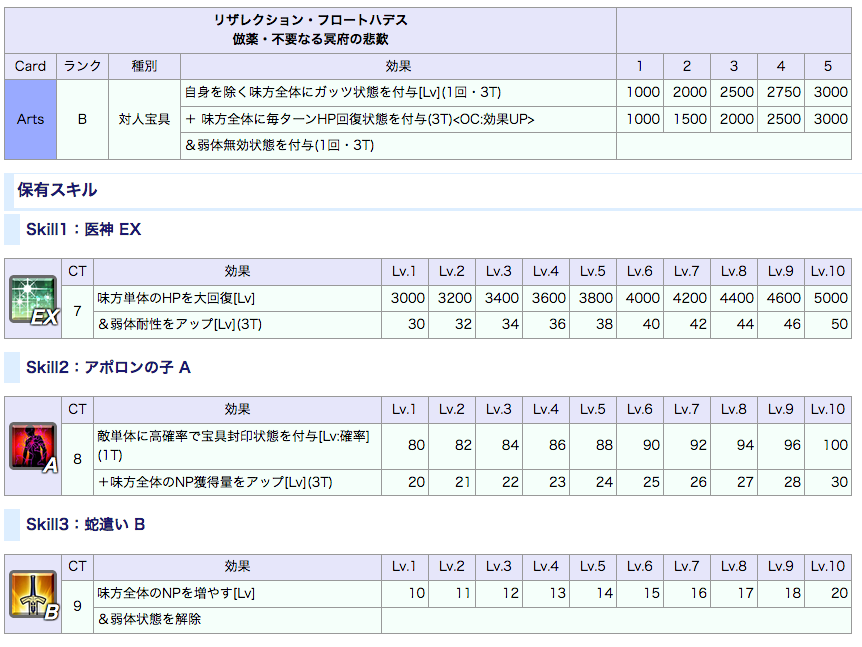Click the 5000 value in the 医神 table
Viewport: 862px width, 647px height.
pos(830,298)
